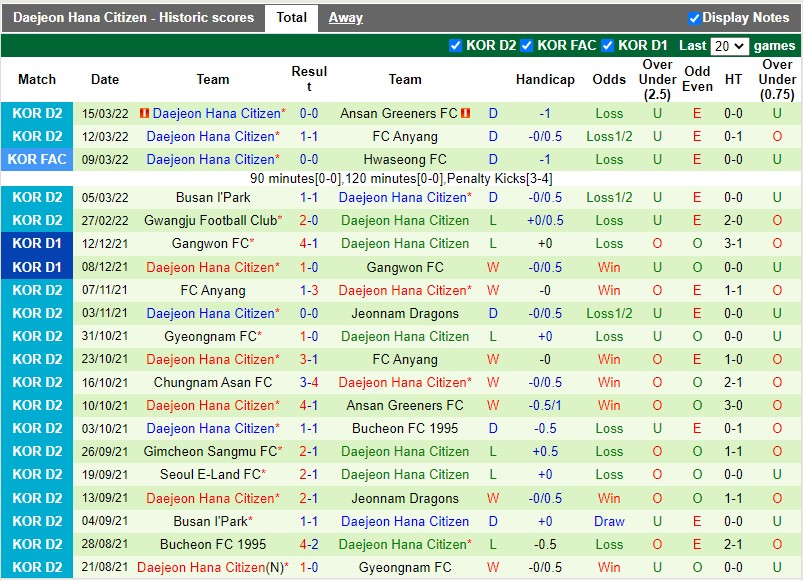Open FC Anyang team in 12/03/22 row
This screenshot has height=581, width=803.
point(405,137)
